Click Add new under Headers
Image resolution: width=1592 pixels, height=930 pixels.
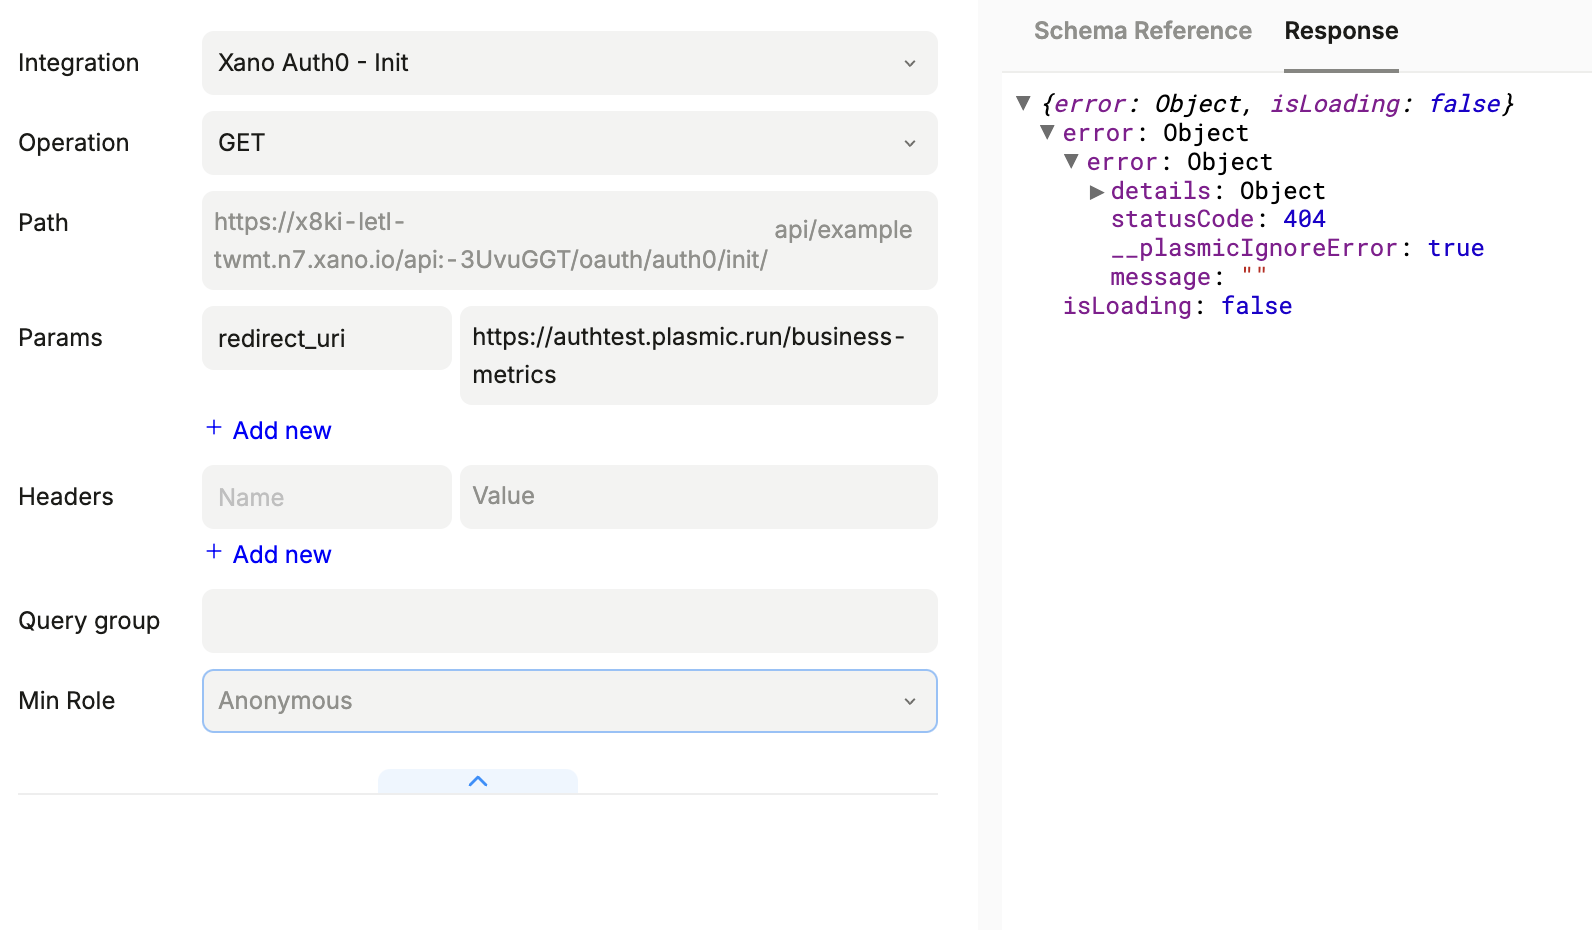coord(281,555)
